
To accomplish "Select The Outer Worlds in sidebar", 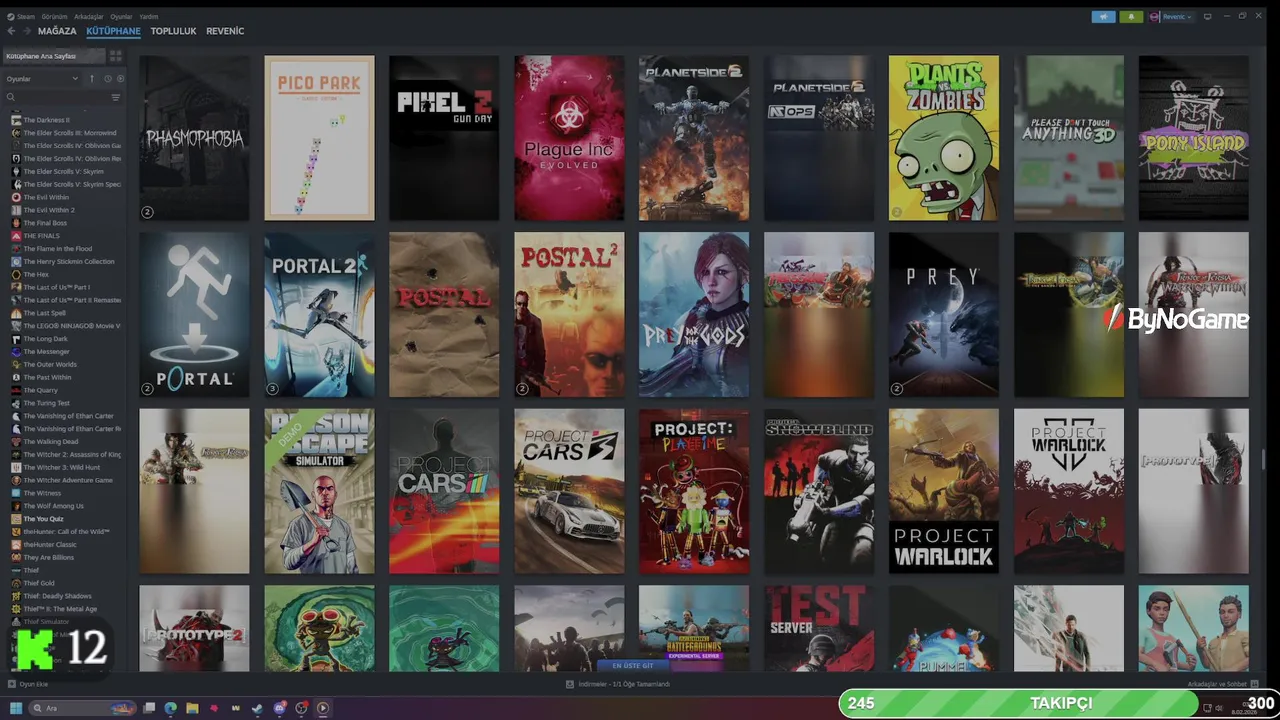I will point(50,364).
